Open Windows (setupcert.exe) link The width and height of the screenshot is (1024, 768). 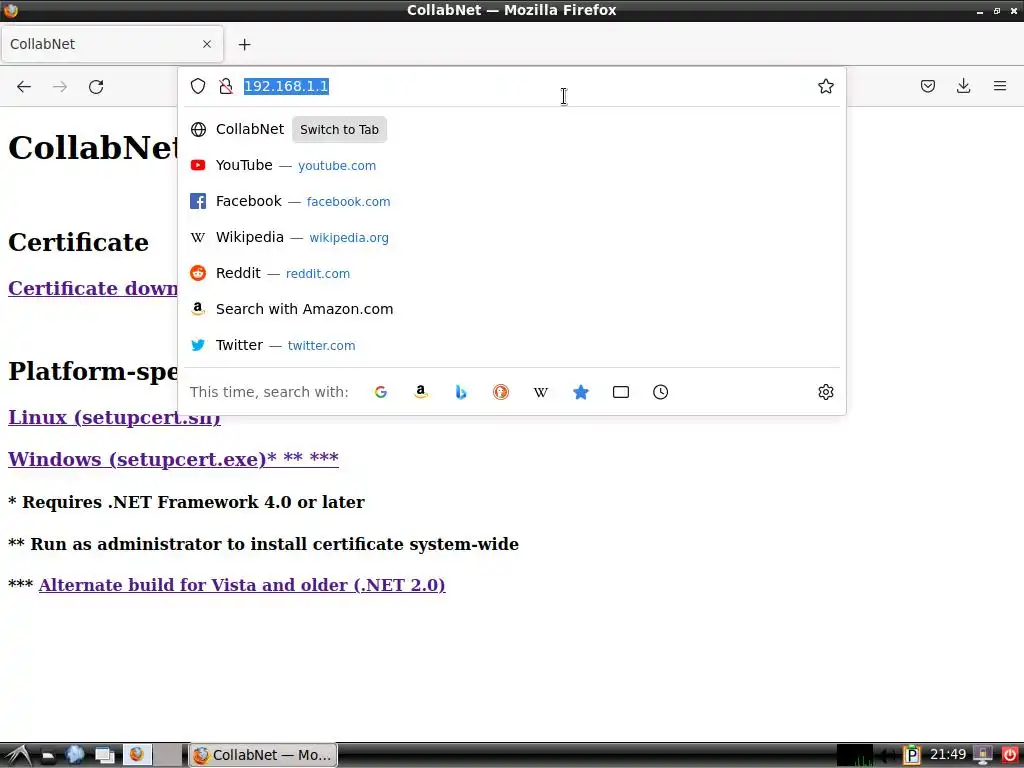(x=173, y=458)
